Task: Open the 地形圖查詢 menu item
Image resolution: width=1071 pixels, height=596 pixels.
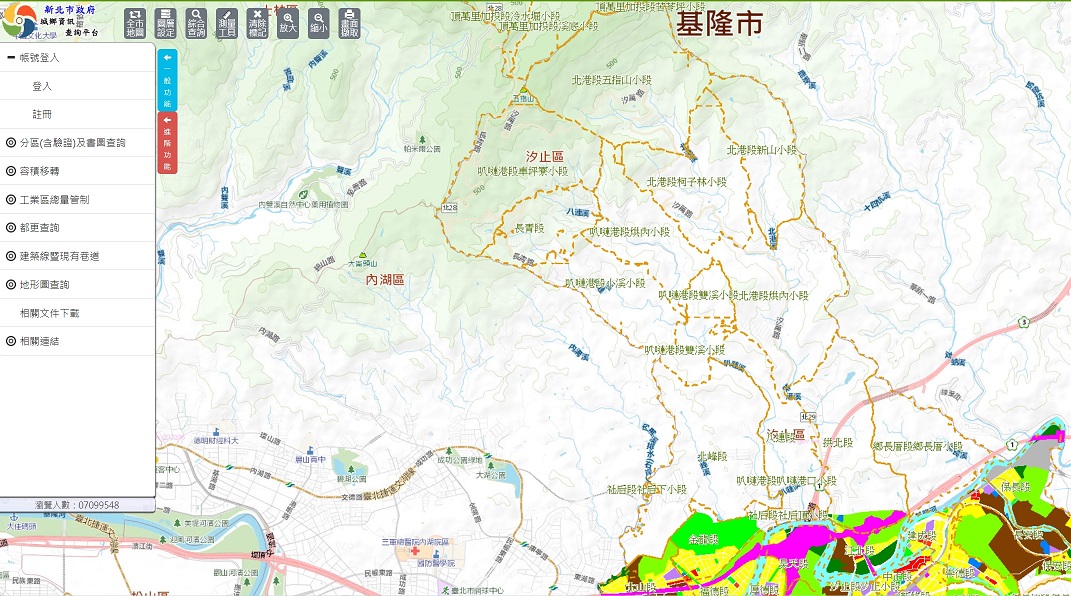Action: pyautogui.click(x=45, y=285)
